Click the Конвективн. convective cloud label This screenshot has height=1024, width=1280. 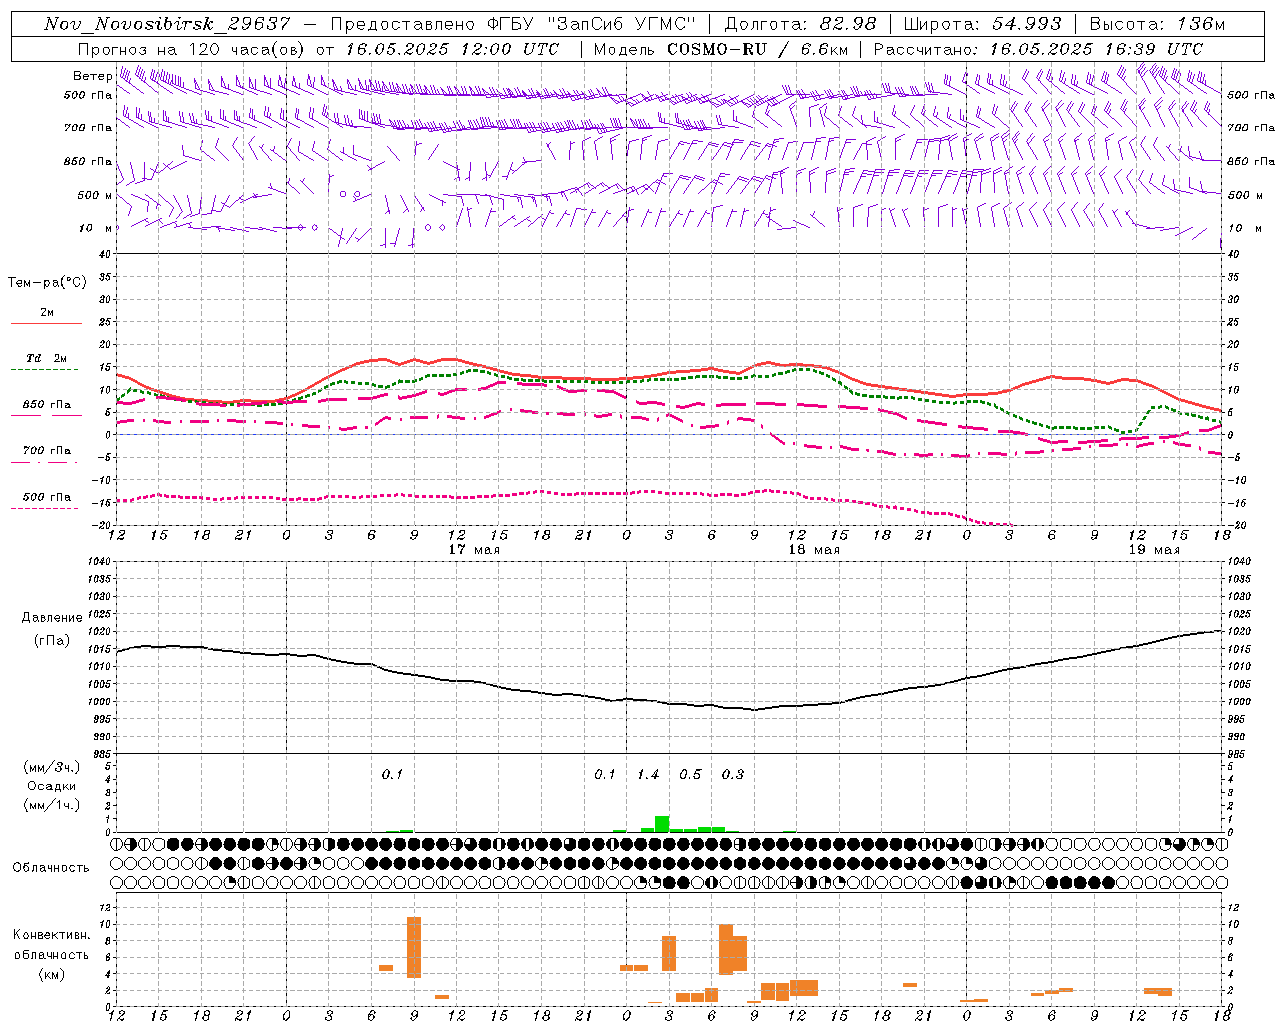[51, 935]
